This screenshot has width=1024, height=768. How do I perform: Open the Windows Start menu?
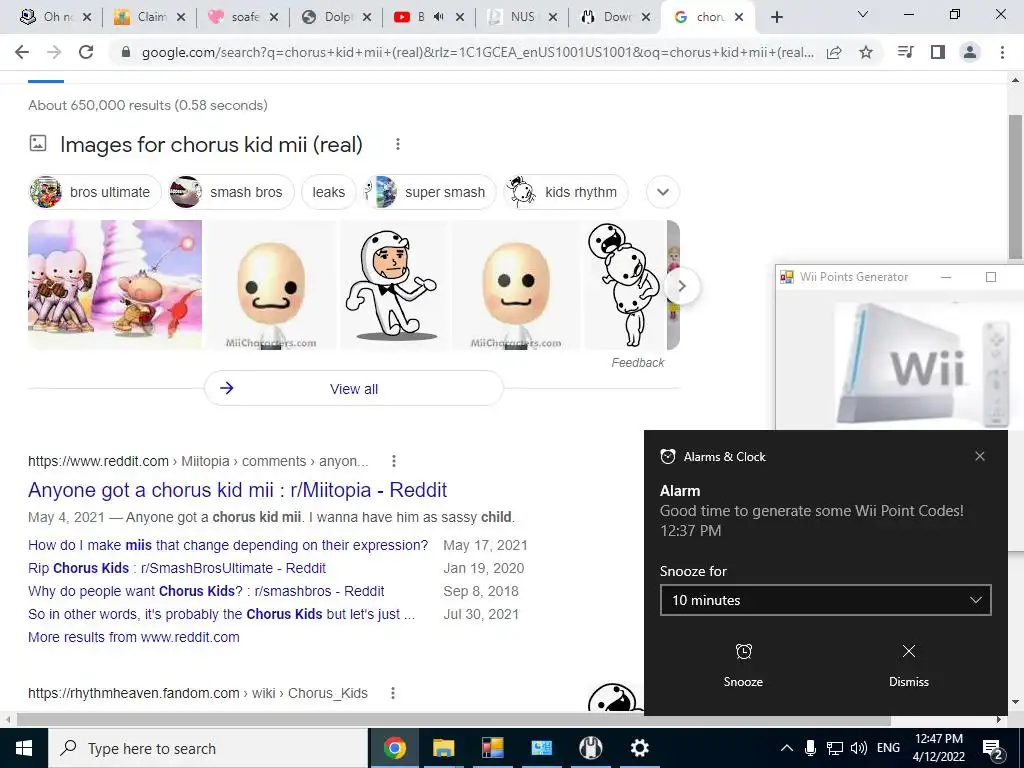[x=24, y=748]
